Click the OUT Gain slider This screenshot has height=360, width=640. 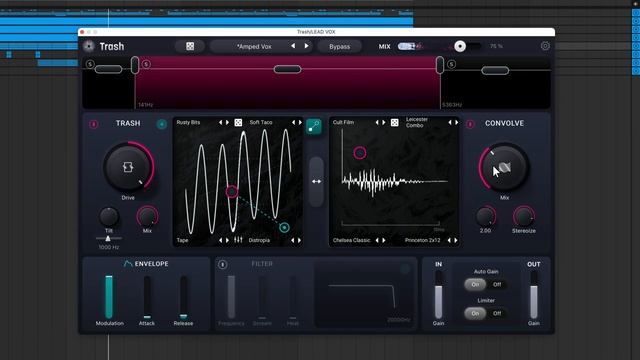tap(533, 295)
